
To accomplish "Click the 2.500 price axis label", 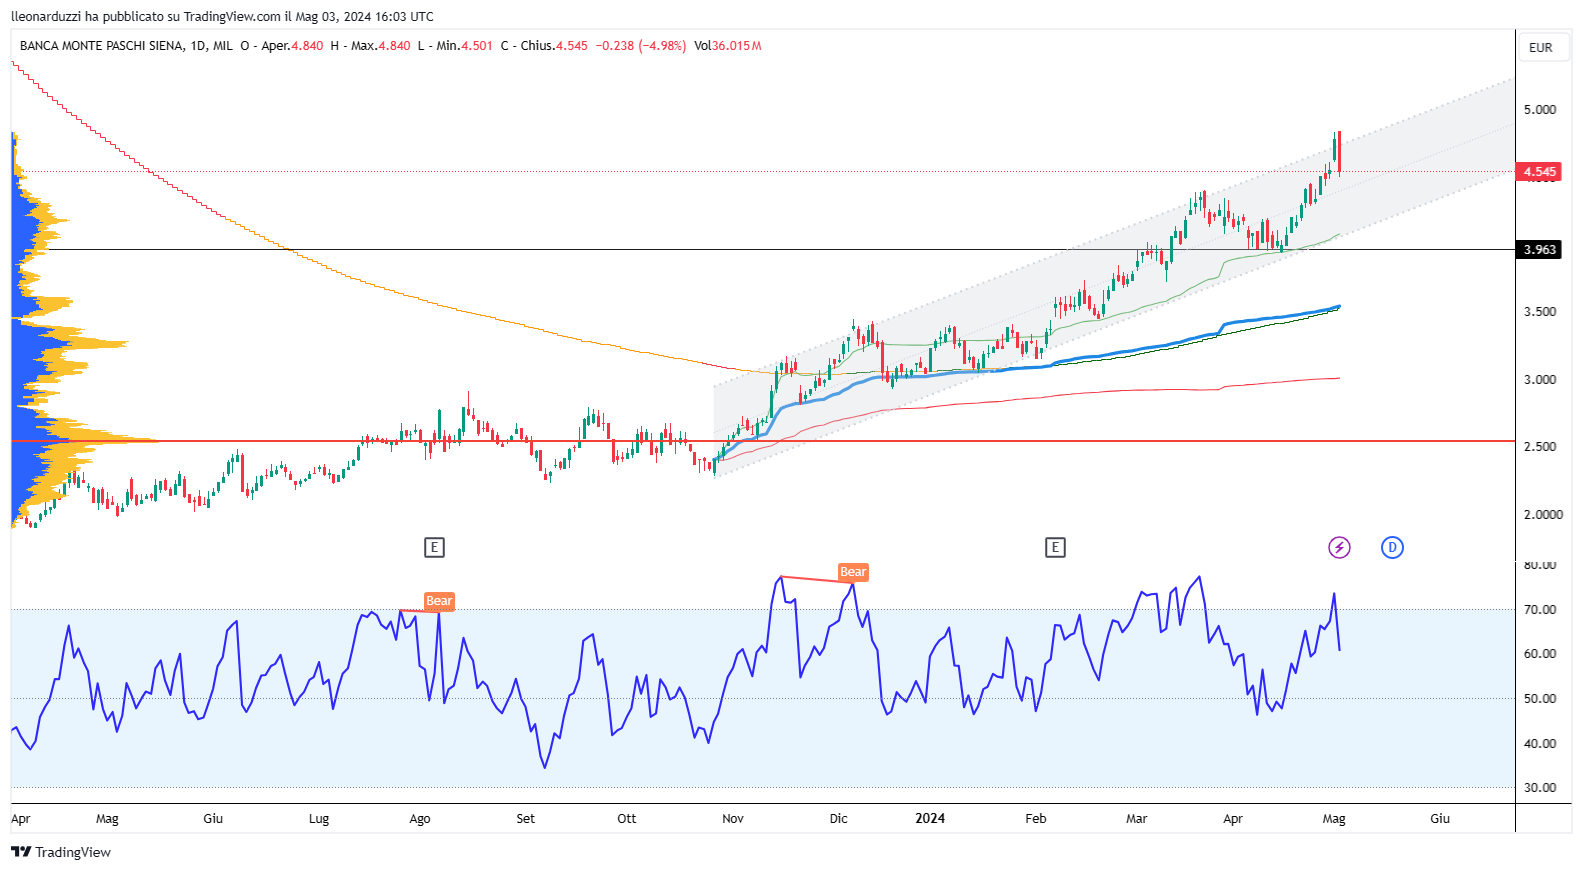I will pos(1540,447).
